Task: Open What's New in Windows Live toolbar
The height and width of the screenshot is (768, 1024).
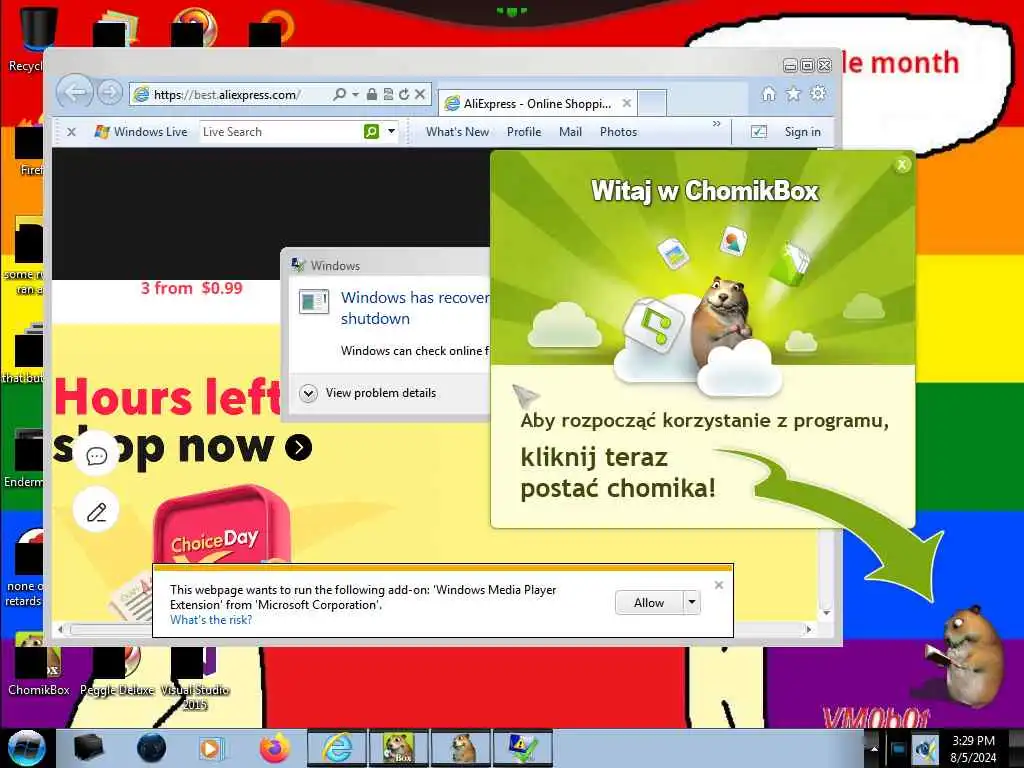Action: pyautogui.click(x=457, y=132)
